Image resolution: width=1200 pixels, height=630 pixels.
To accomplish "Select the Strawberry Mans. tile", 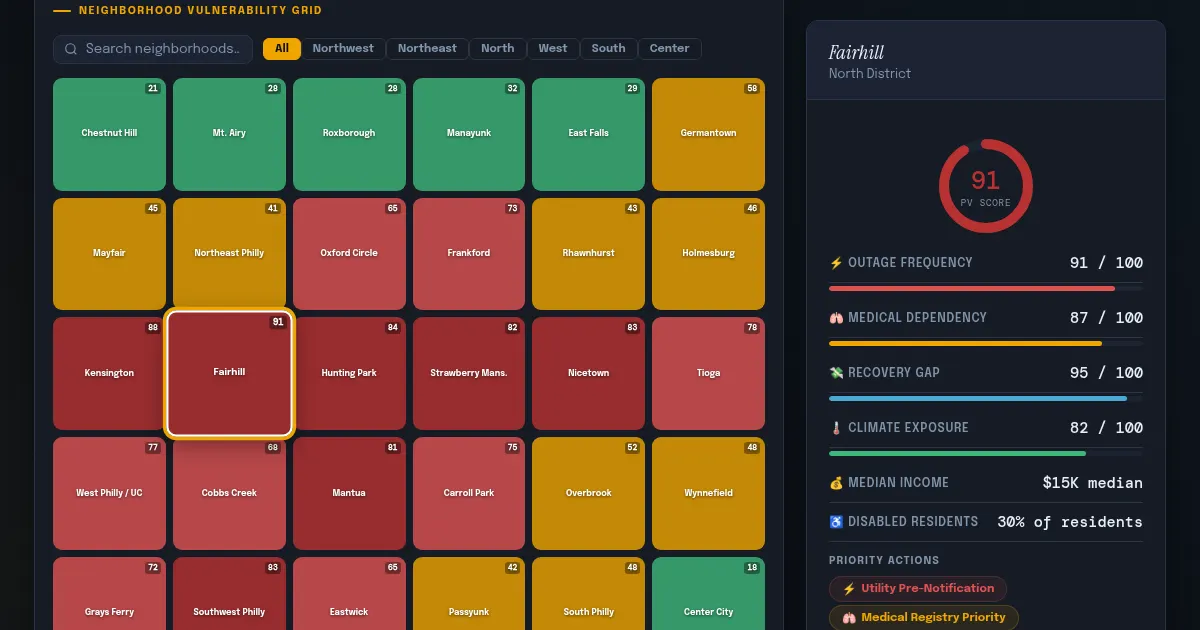I will click(469, 374).
